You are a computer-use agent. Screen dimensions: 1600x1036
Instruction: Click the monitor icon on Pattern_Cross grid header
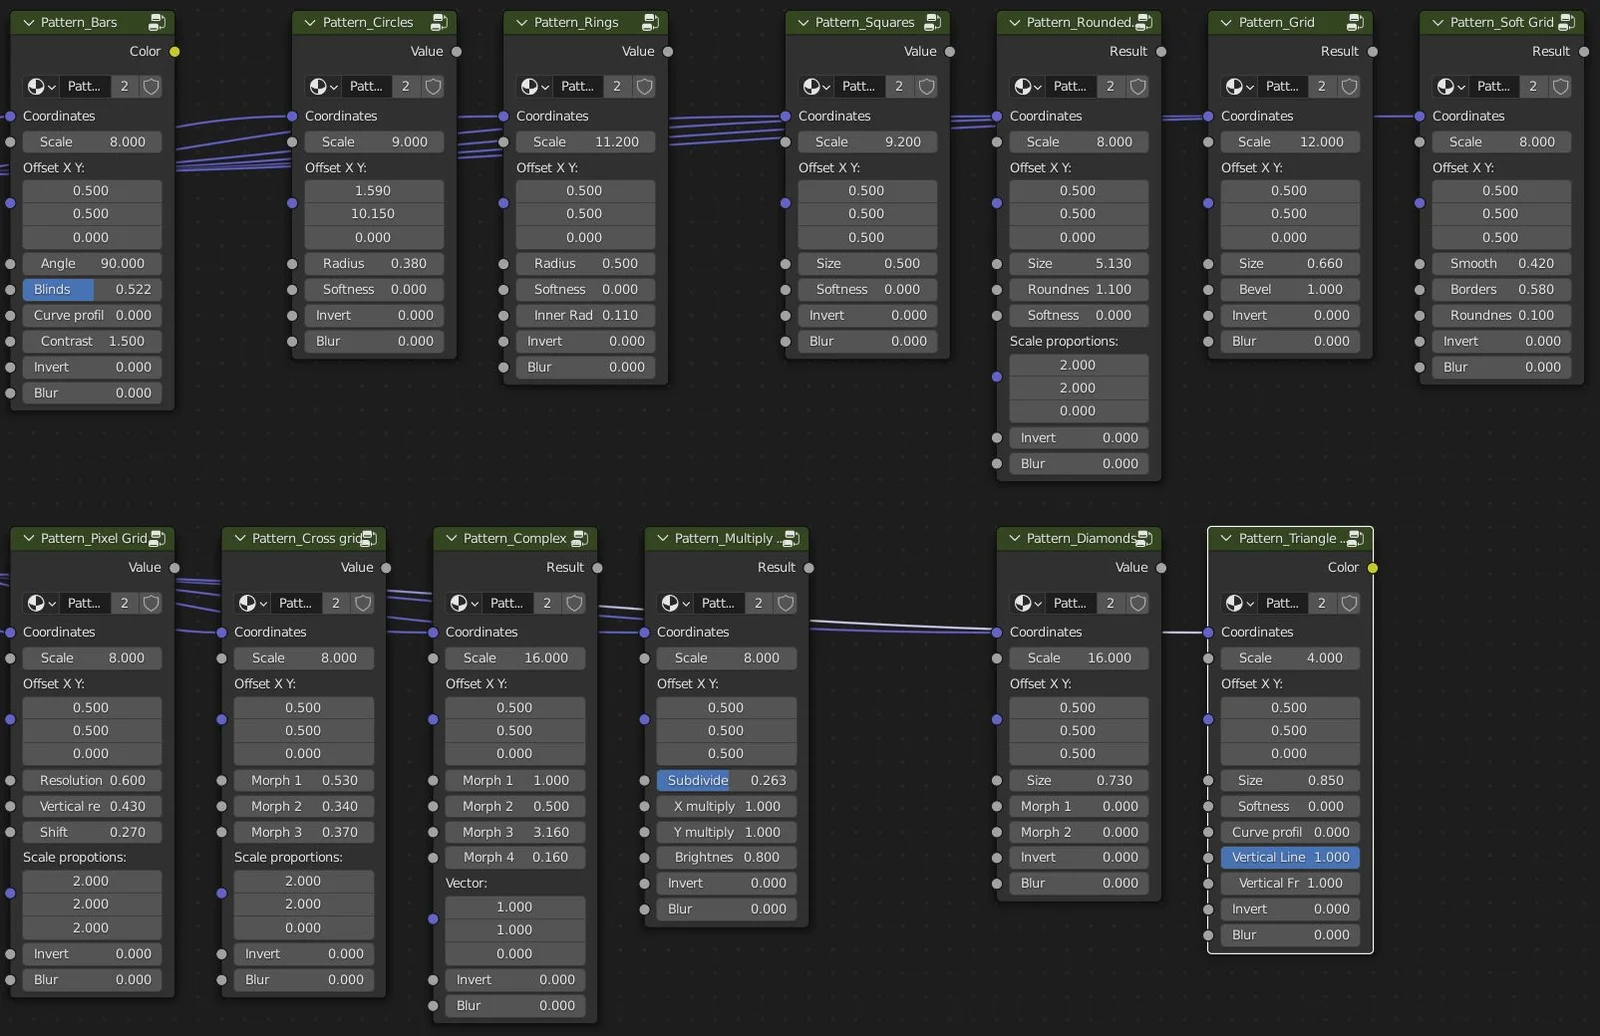[x=365, y=538]
